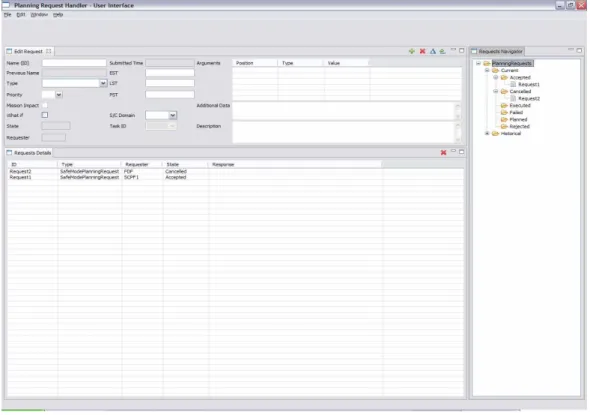Open the File menu
The height and width of the screenshot is (415, 590).
pyautogui.click(x=8, y=15)
